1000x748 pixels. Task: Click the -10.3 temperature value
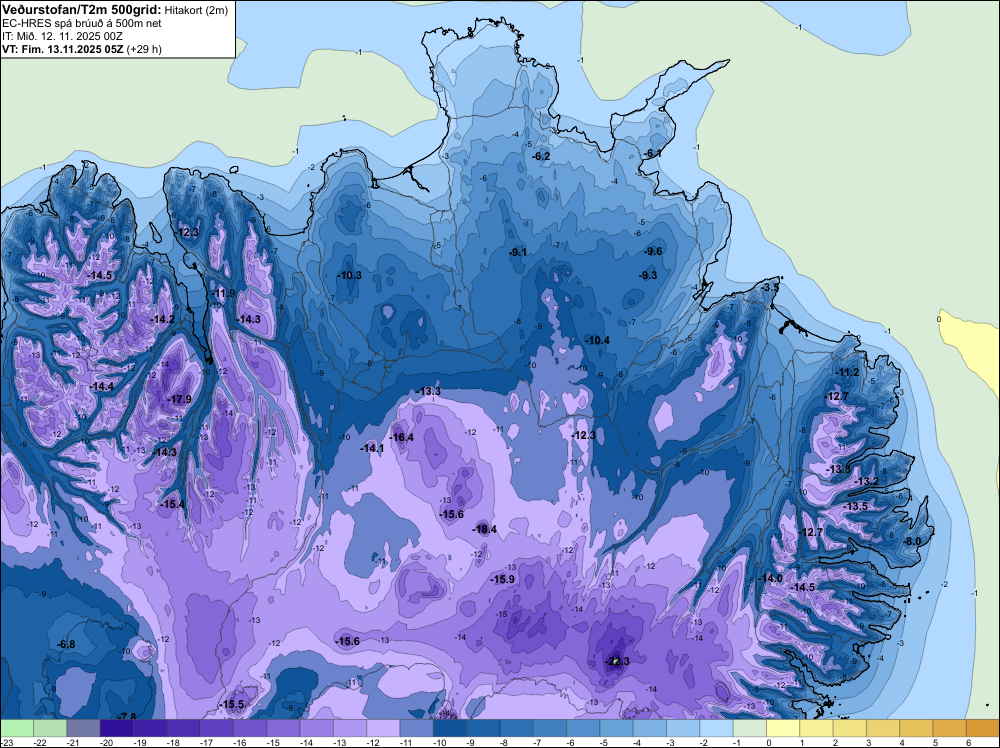point(349,275)
